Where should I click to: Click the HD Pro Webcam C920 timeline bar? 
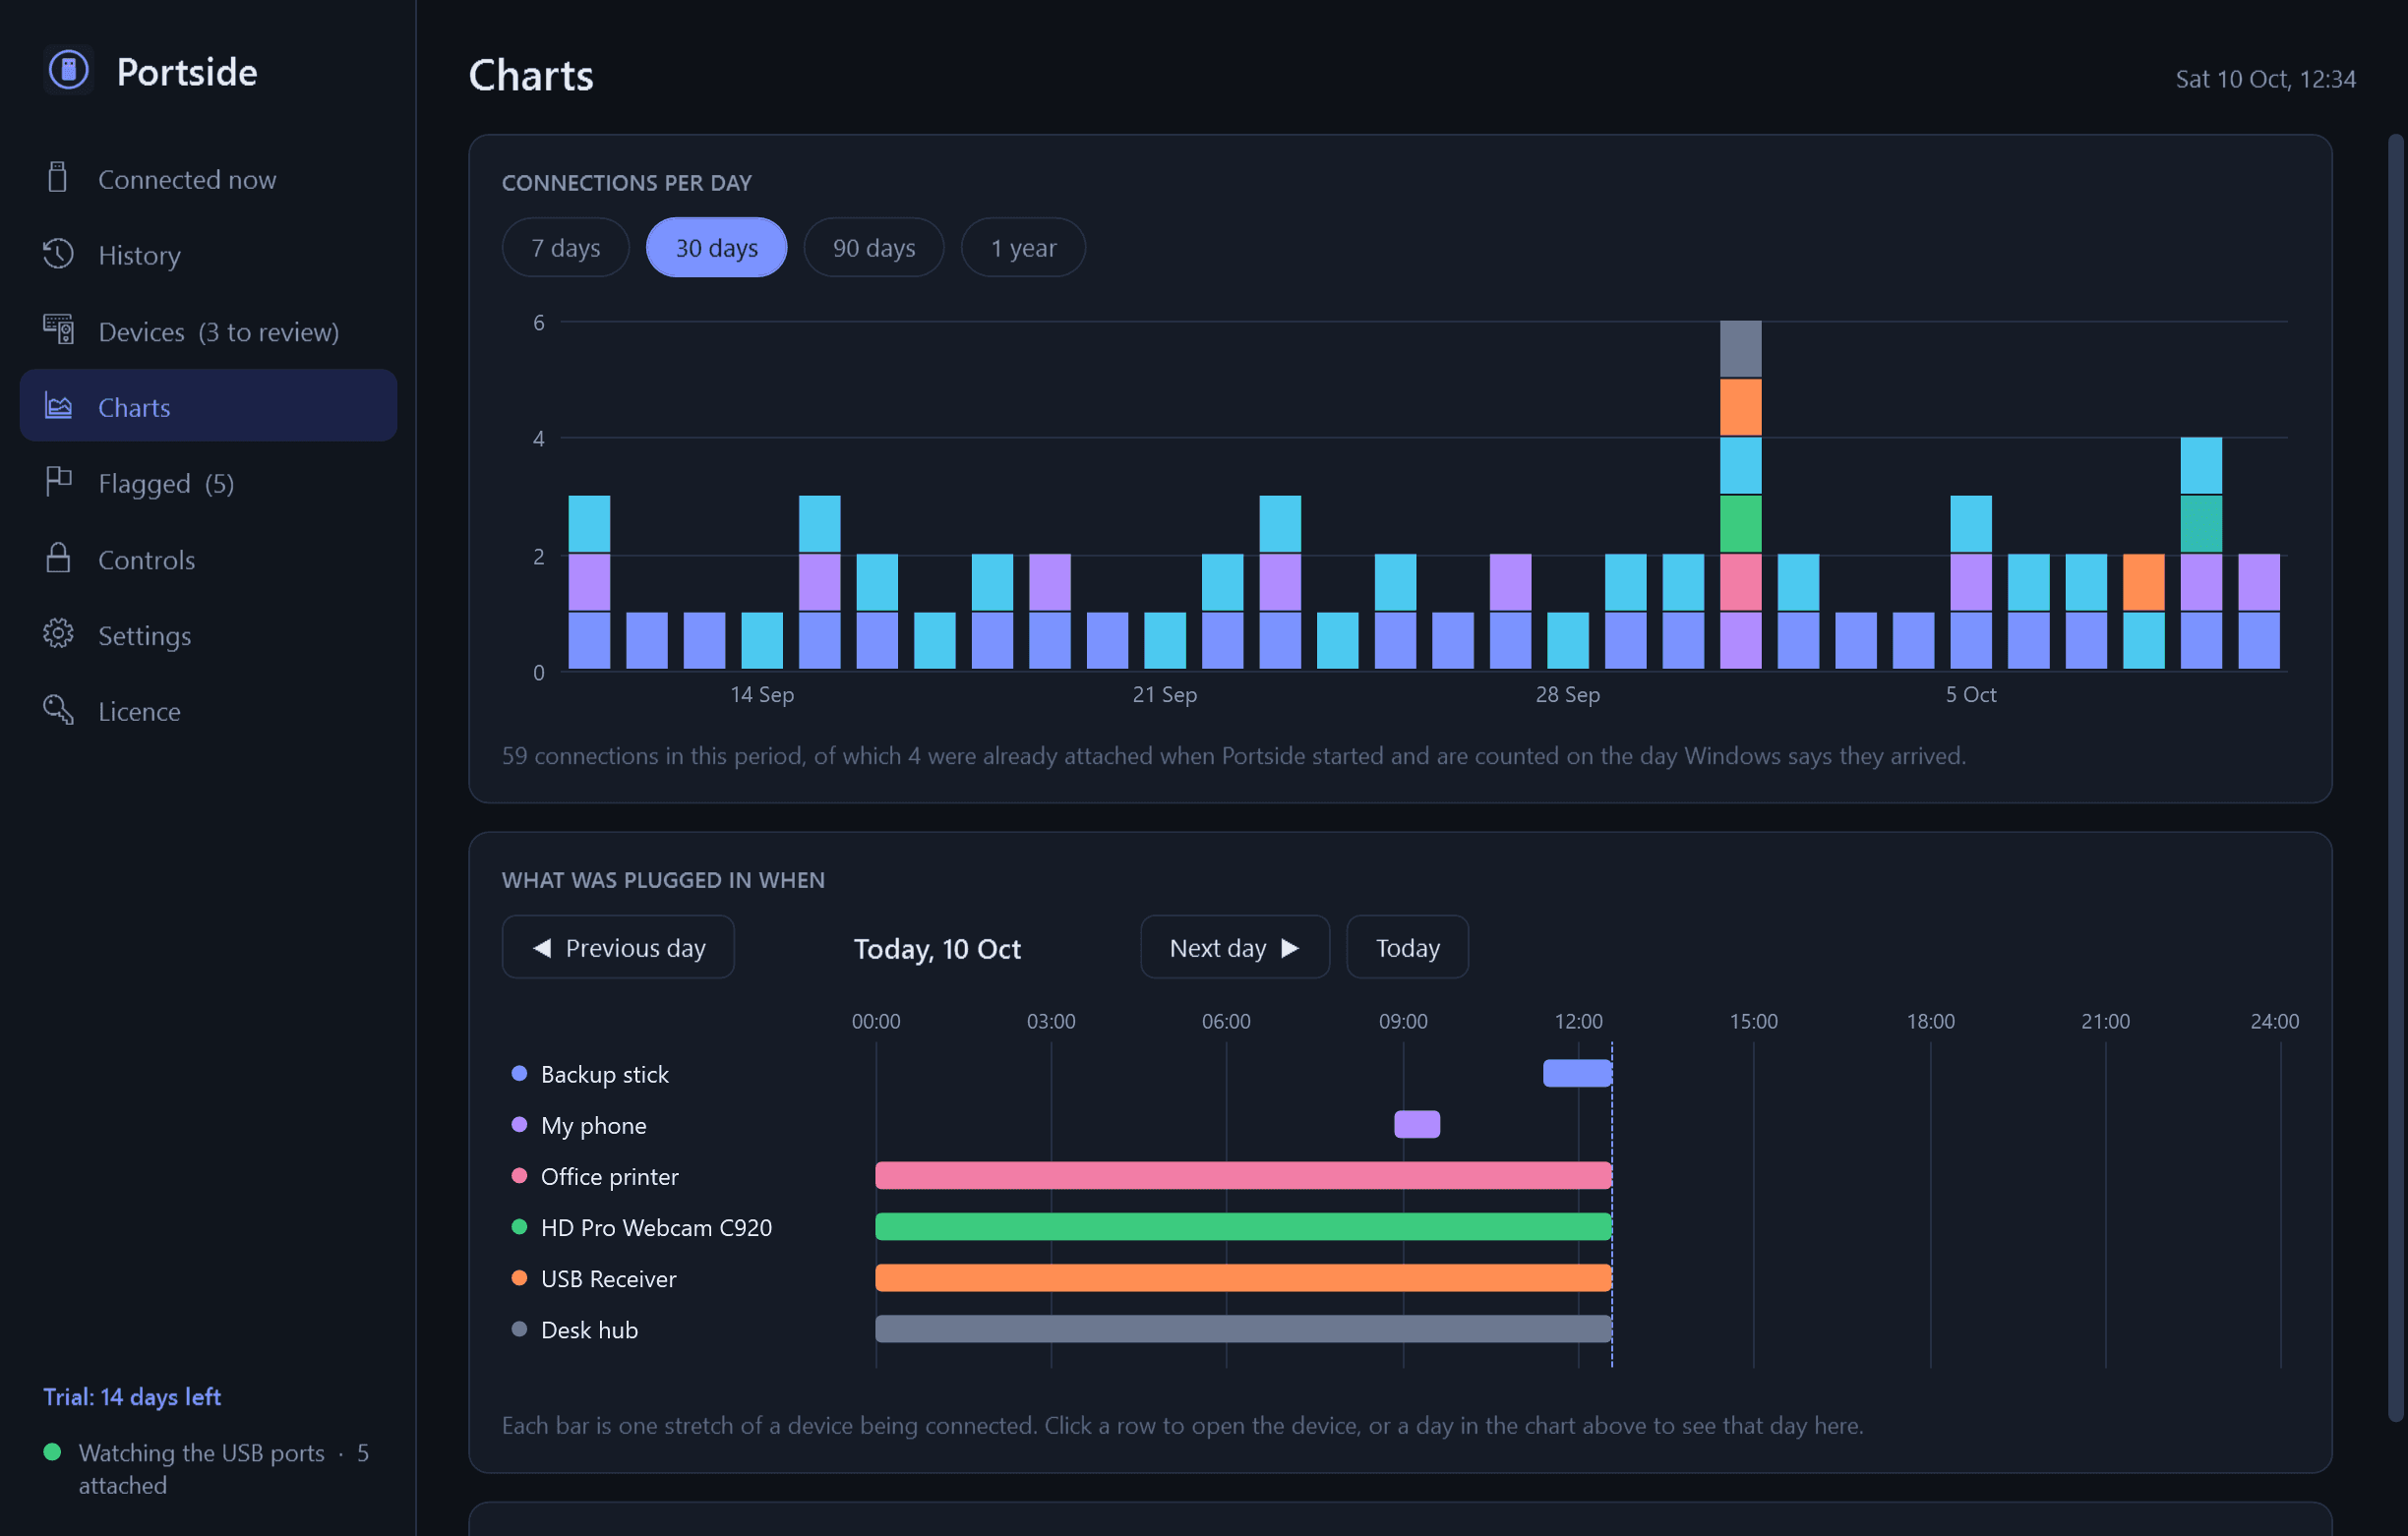tap(1243, 1226)
